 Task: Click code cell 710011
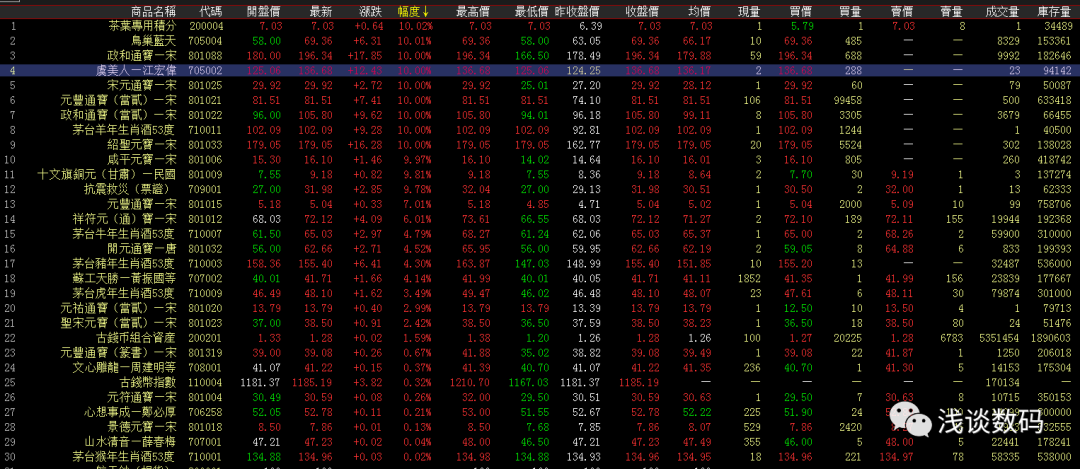click(205, 128)
